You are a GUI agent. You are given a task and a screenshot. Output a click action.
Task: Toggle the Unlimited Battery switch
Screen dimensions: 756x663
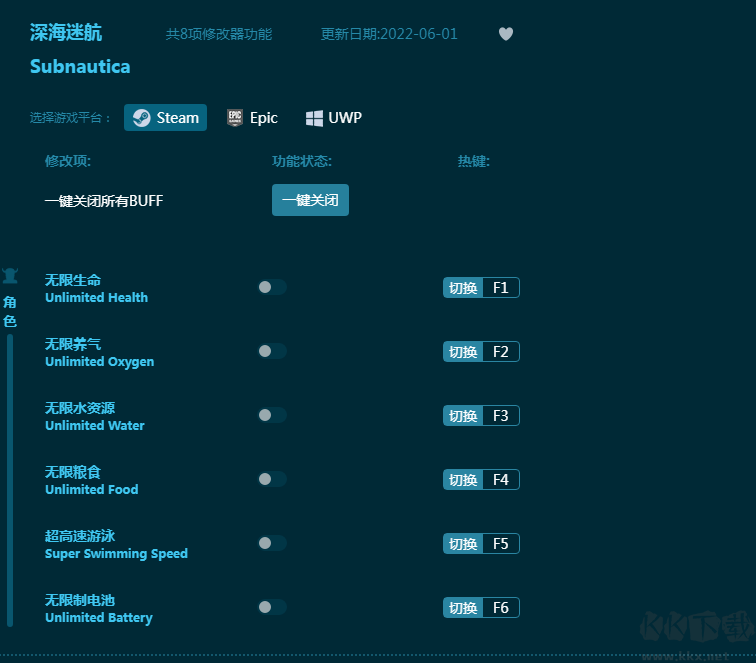pyautogui.click(x=272, y=607)
